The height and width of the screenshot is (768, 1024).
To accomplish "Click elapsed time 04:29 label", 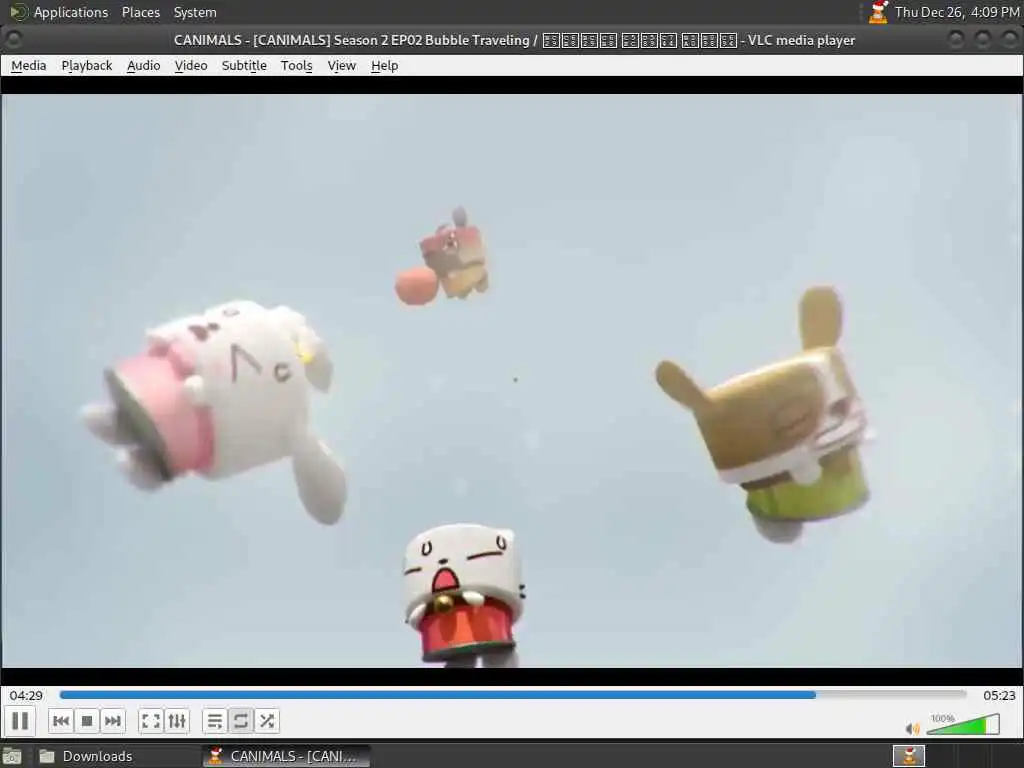I will [x=26, y=696].
